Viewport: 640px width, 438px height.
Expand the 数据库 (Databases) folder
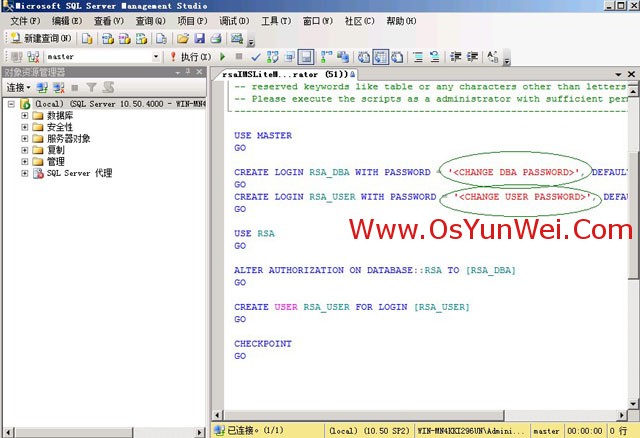pyautogui.click(x=24, y=116)
